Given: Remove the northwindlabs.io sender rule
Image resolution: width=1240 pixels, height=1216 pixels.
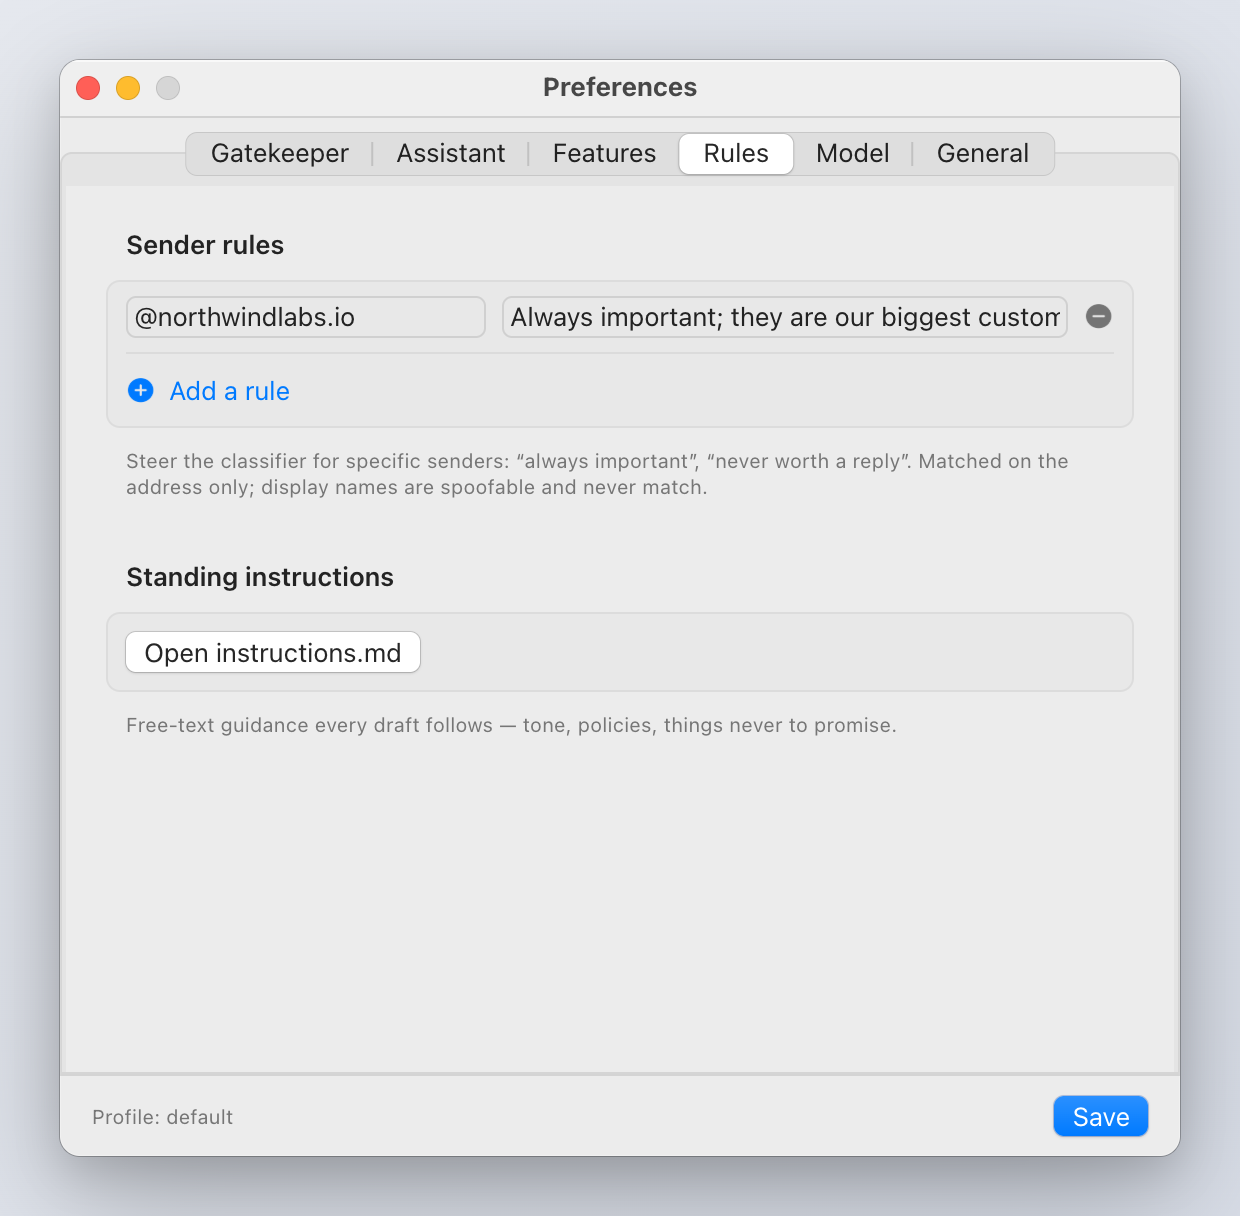Looking at the screenshot, I should (x=1098, y=317).
